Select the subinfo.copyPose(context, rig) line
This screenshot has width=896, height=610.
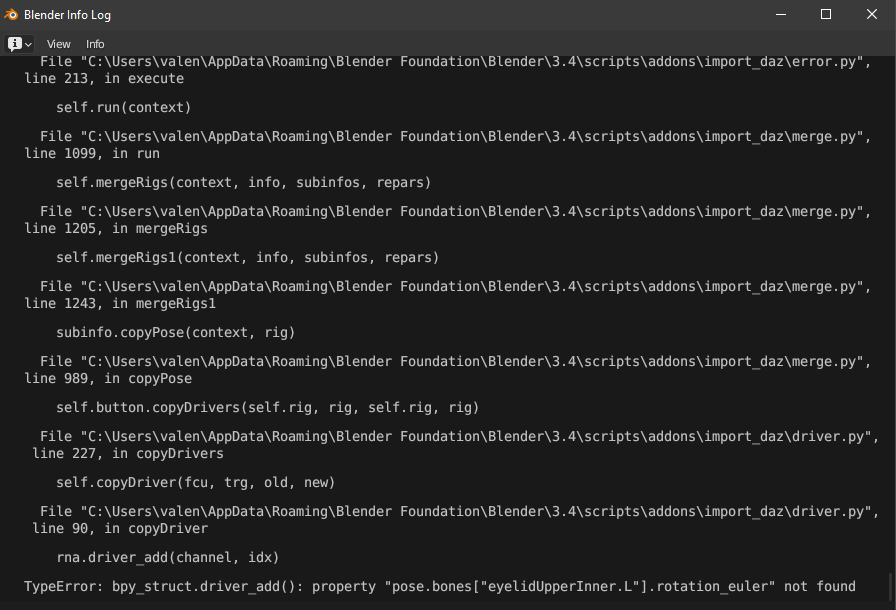pyautogui.click(x=175, y=332)
